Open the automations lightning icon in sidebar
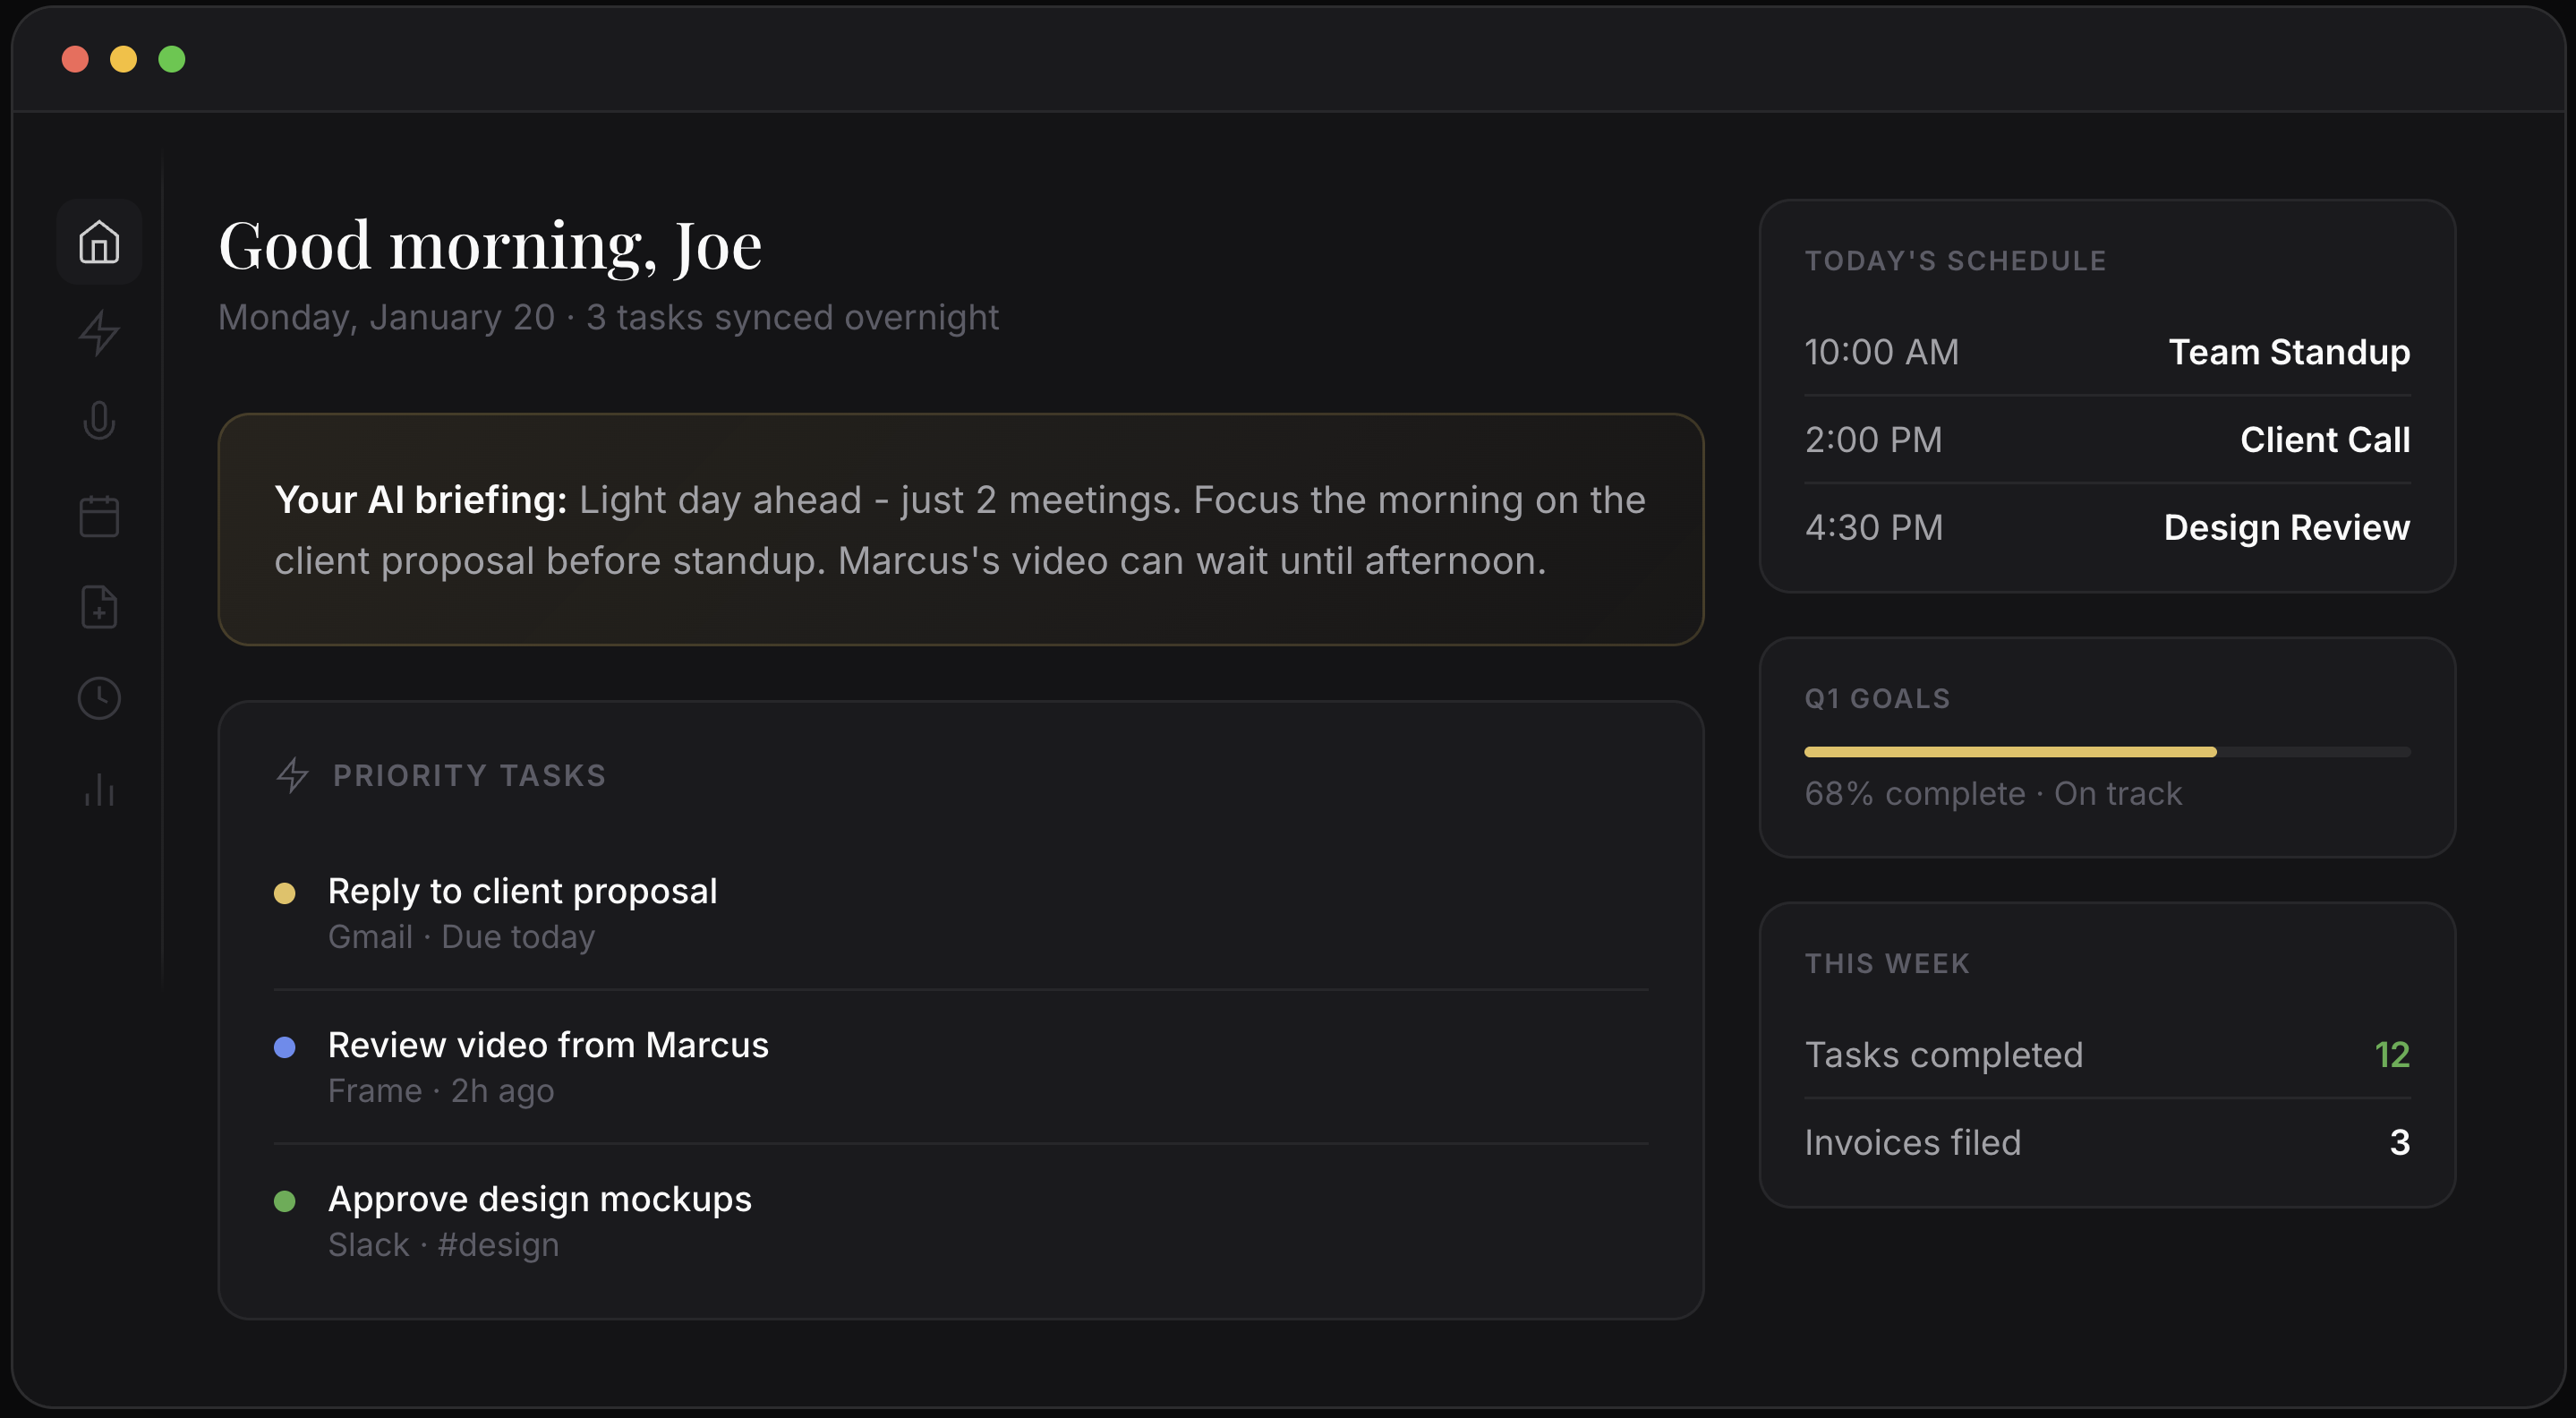2576x1418 pixels. click(99, 333)
